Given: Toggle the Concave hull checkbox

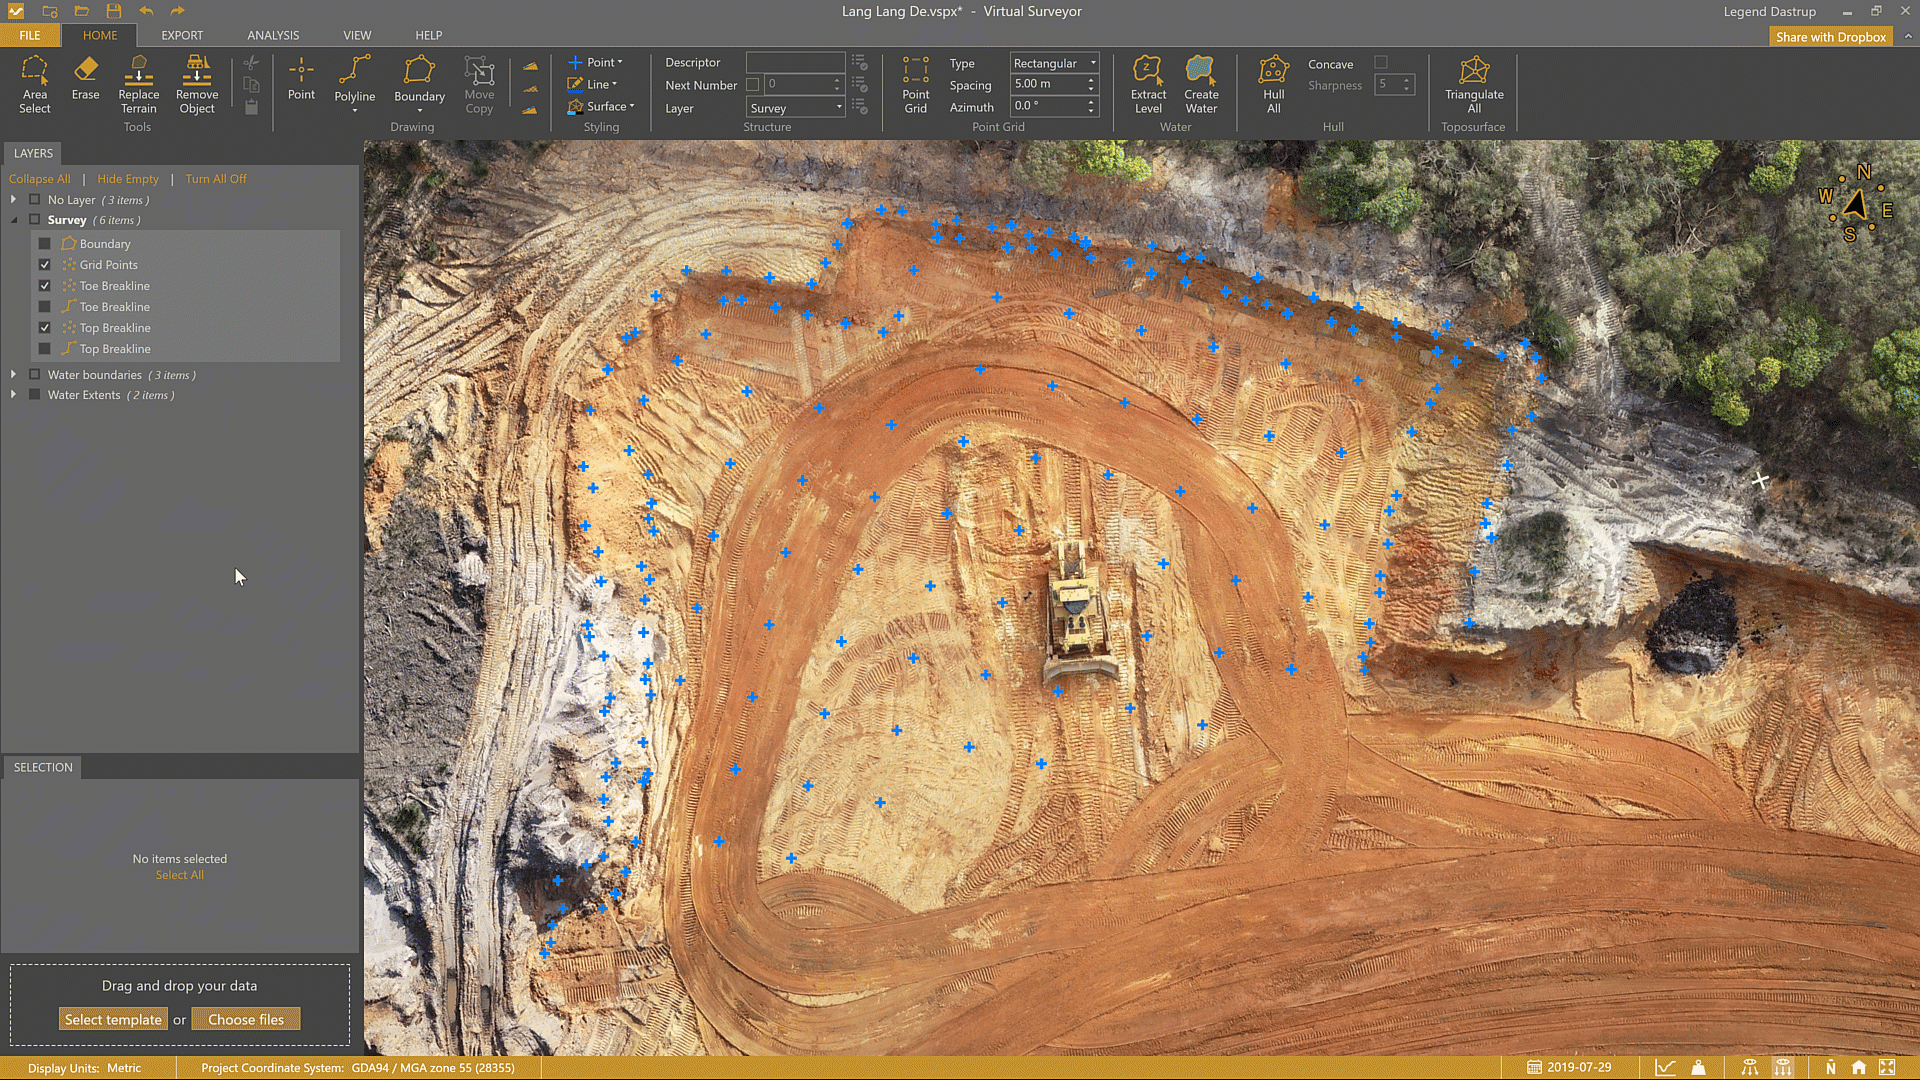Looking at the screenshot, I should (x=1381, y=63).
